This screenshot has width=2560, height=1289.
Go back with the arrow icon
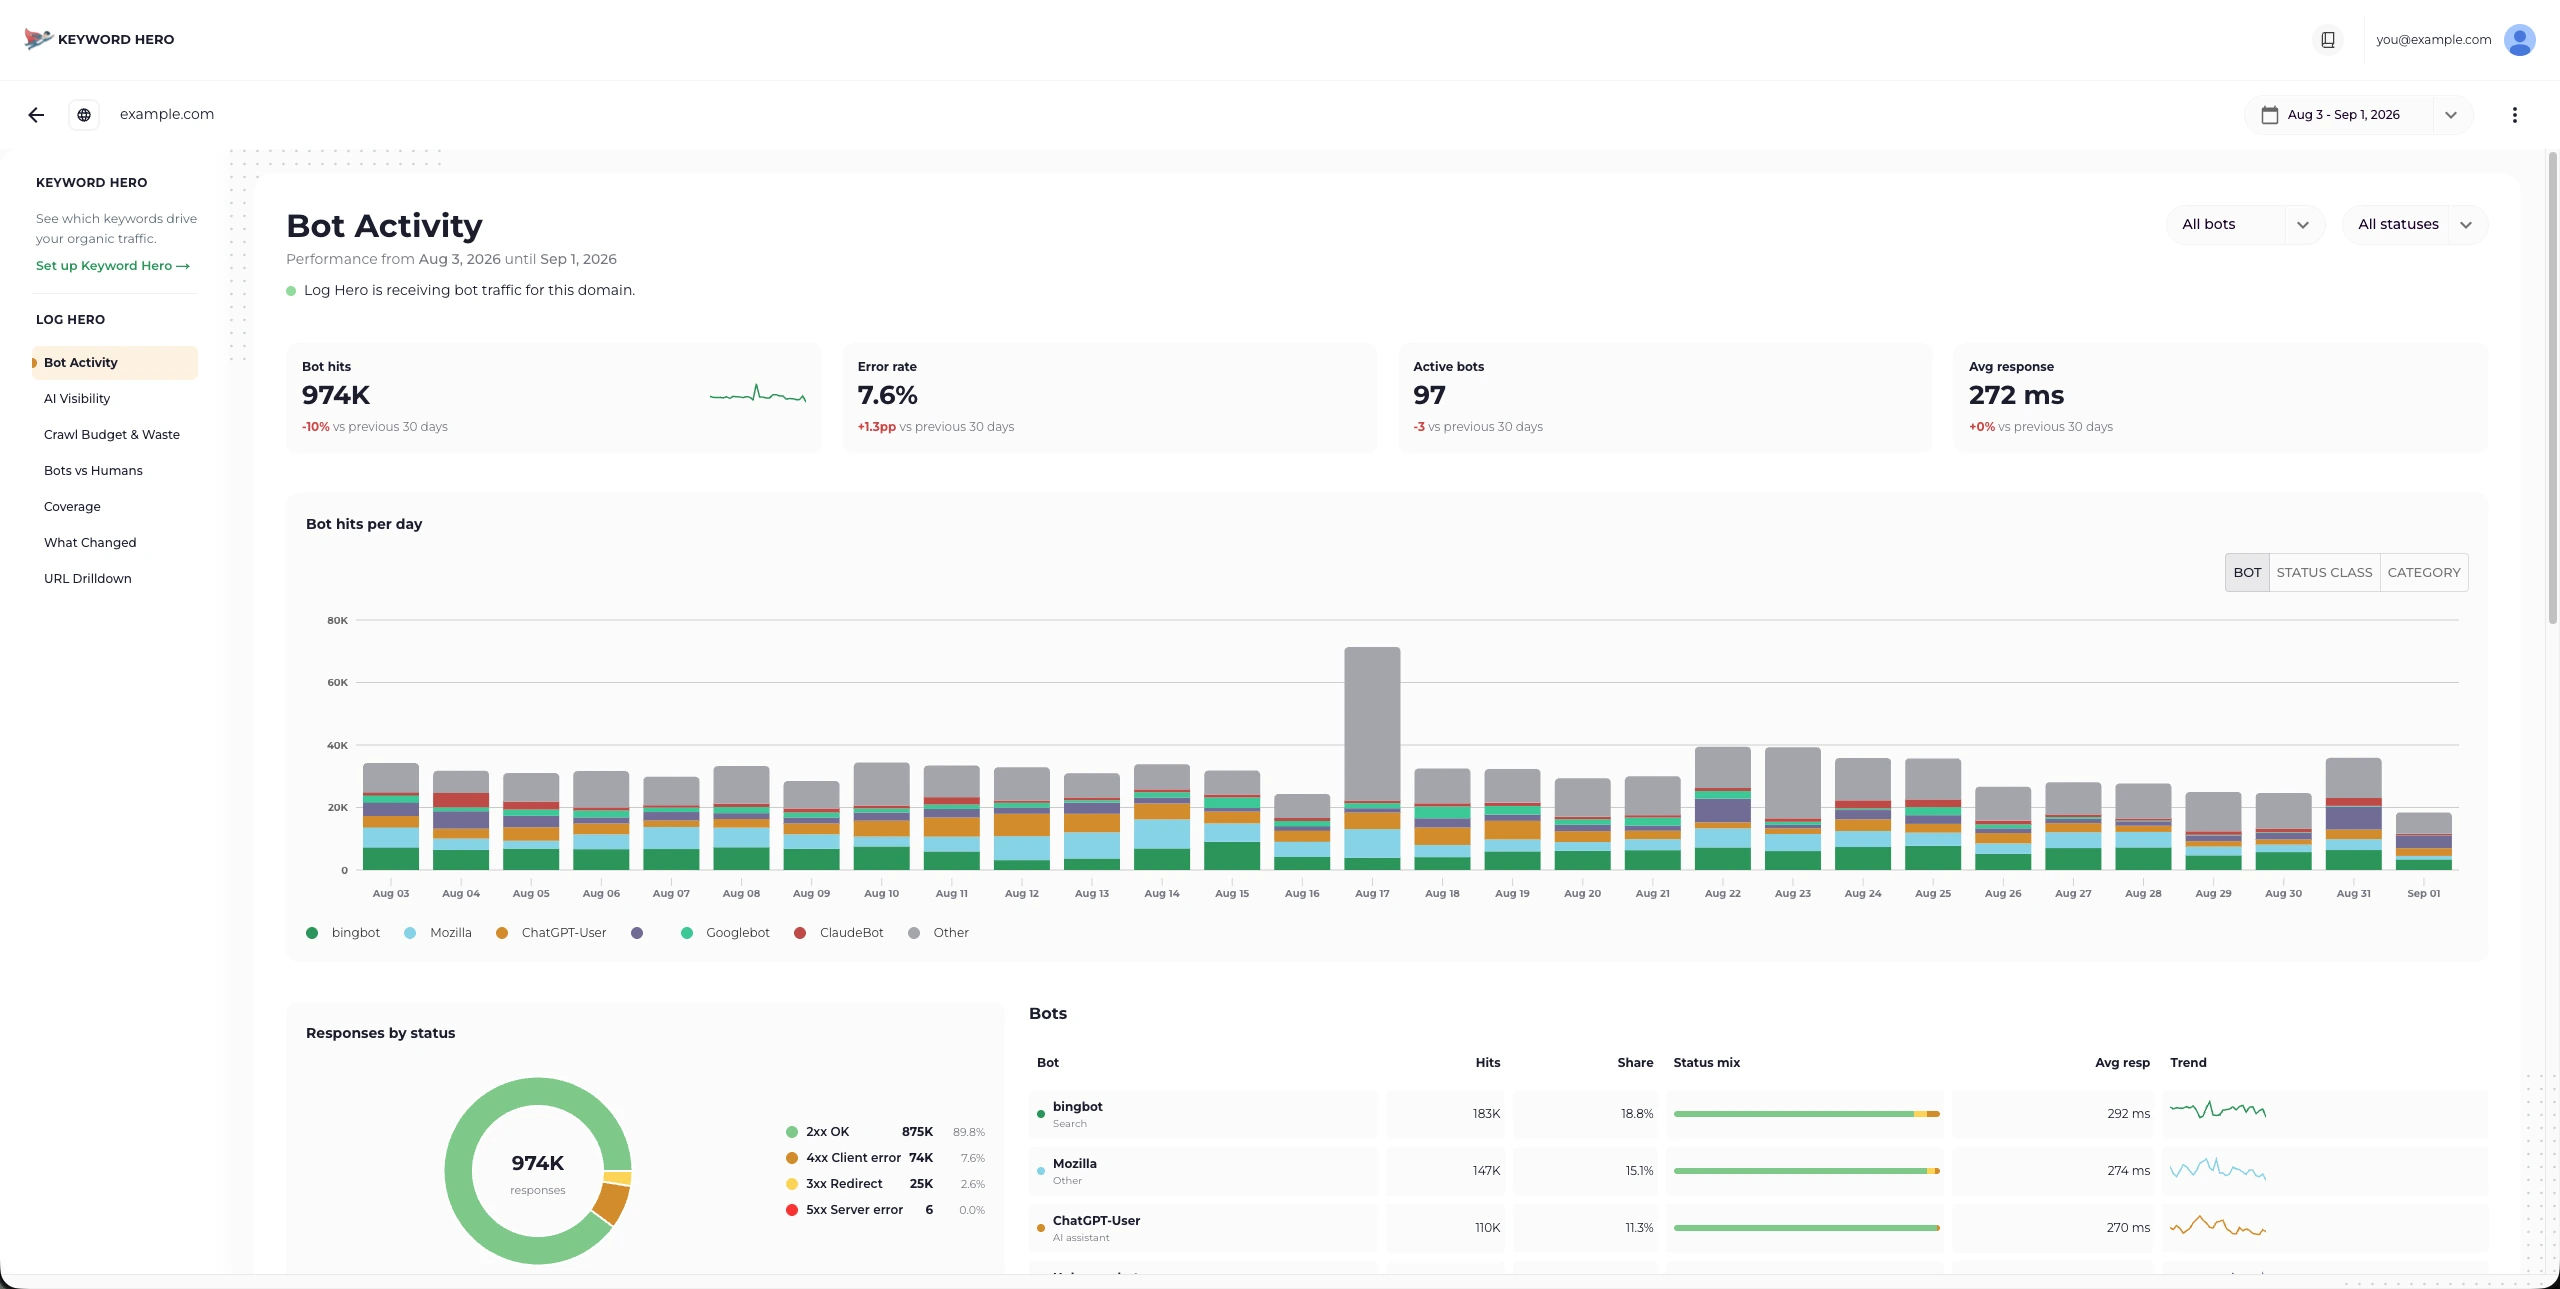click(x=36, y=115)
